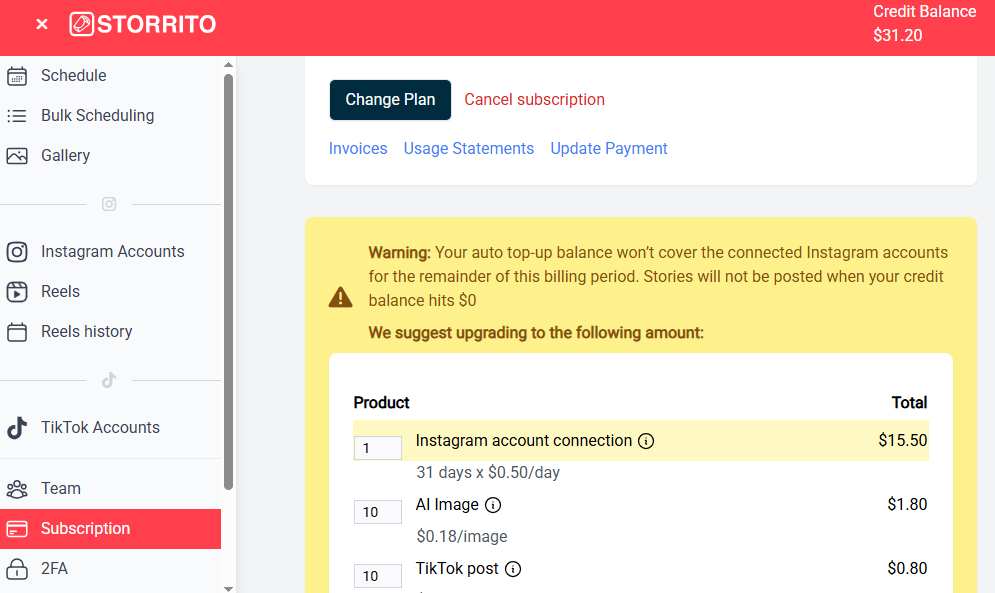Open the Invoices link

(x=358, y=148)
